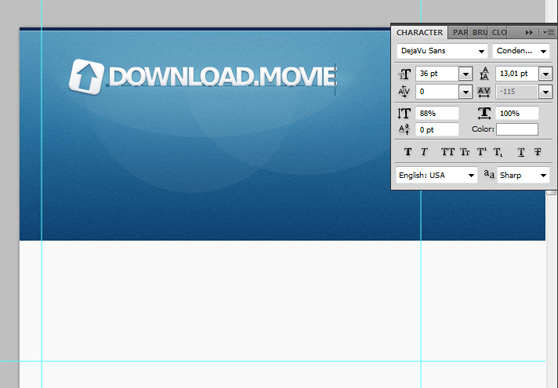Expand the font size dropdown arrow
The height and width of the screenshot is (388, 558).
[x=465, y=74]
